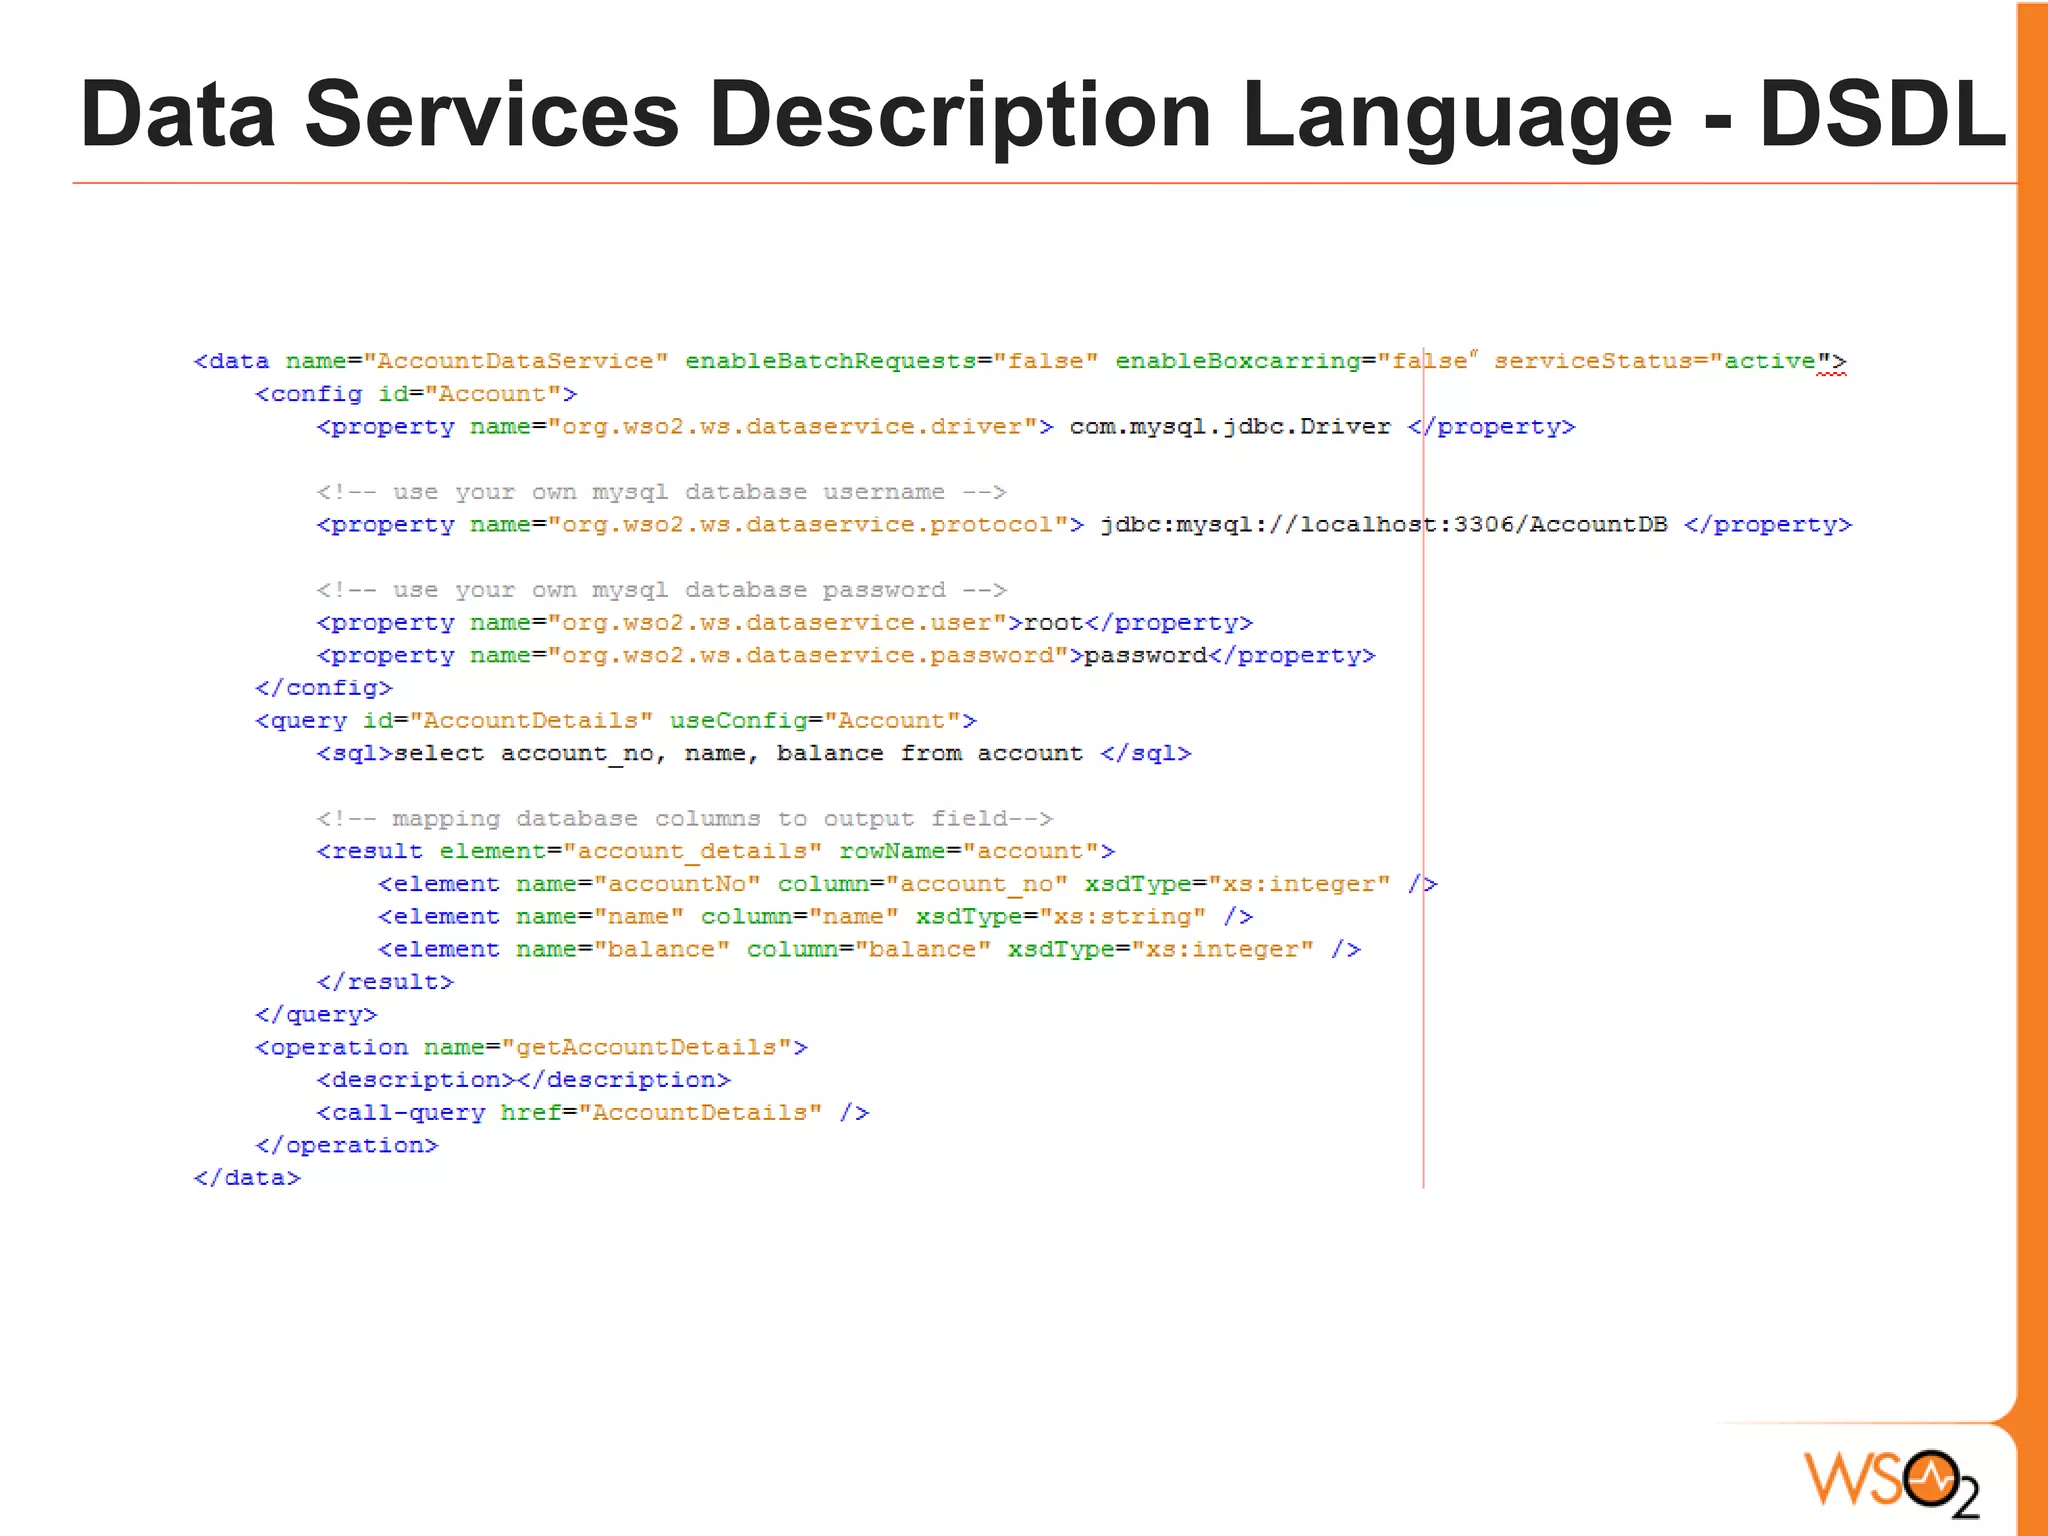The width and height of the screenshot is (2048, 1536).
Task: Click the empty '<description></description>' tag
Action: click(523, 1080)
